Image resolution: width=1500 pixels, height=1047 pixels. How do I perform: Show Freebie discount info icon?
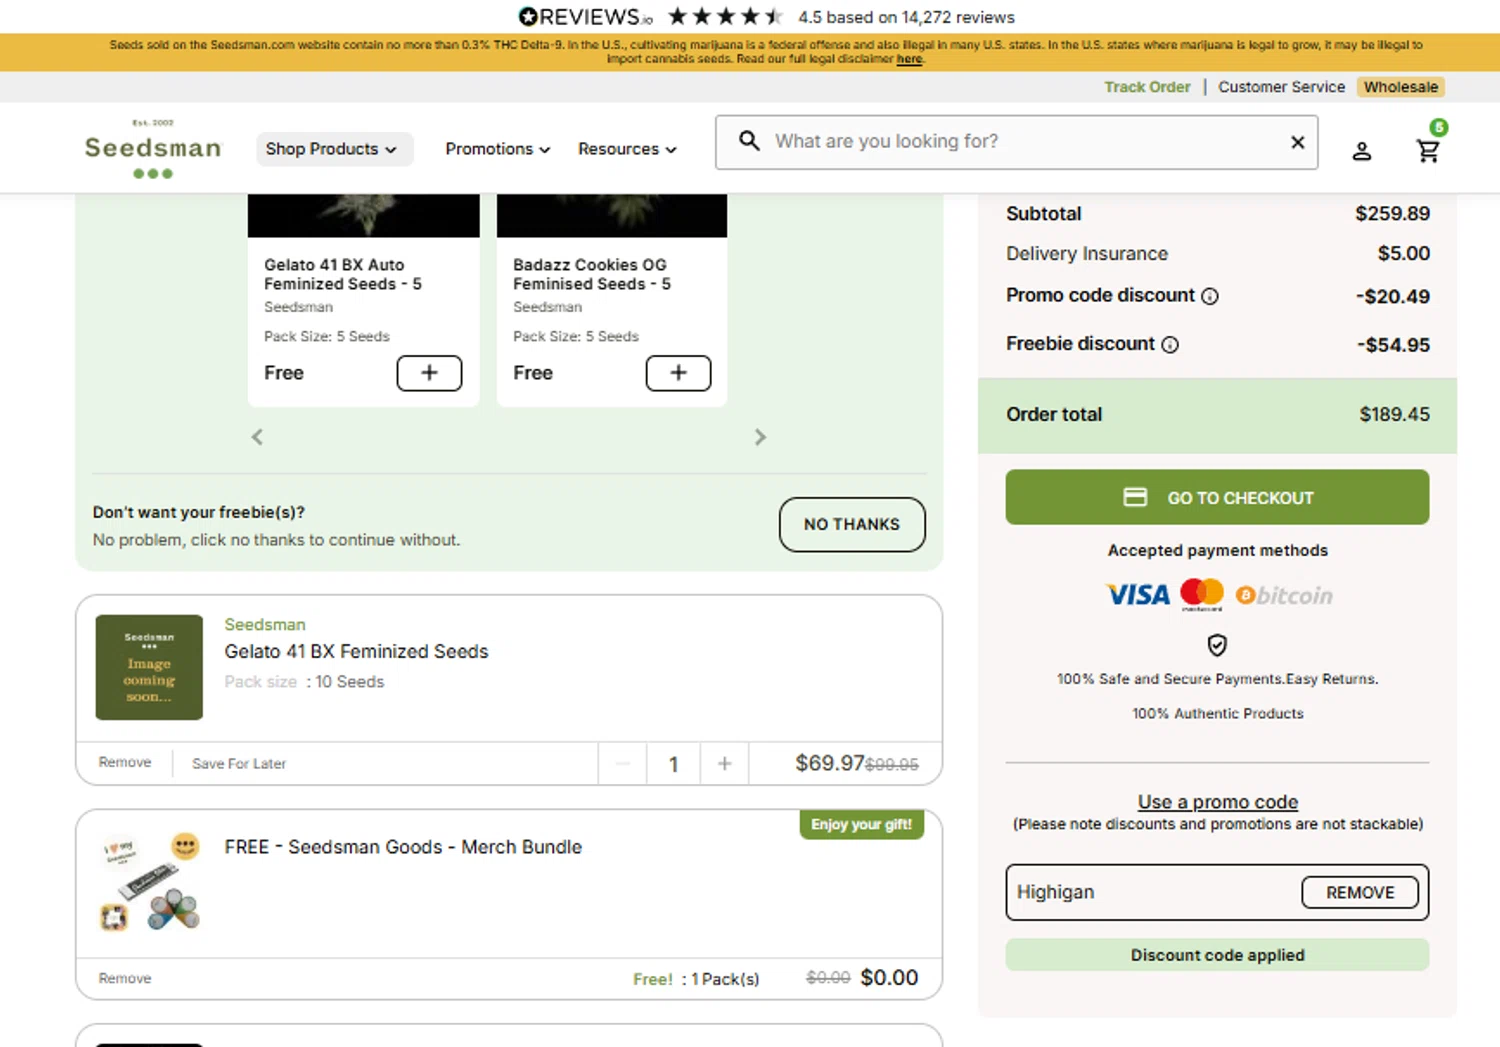click(x=1170, y=345)
